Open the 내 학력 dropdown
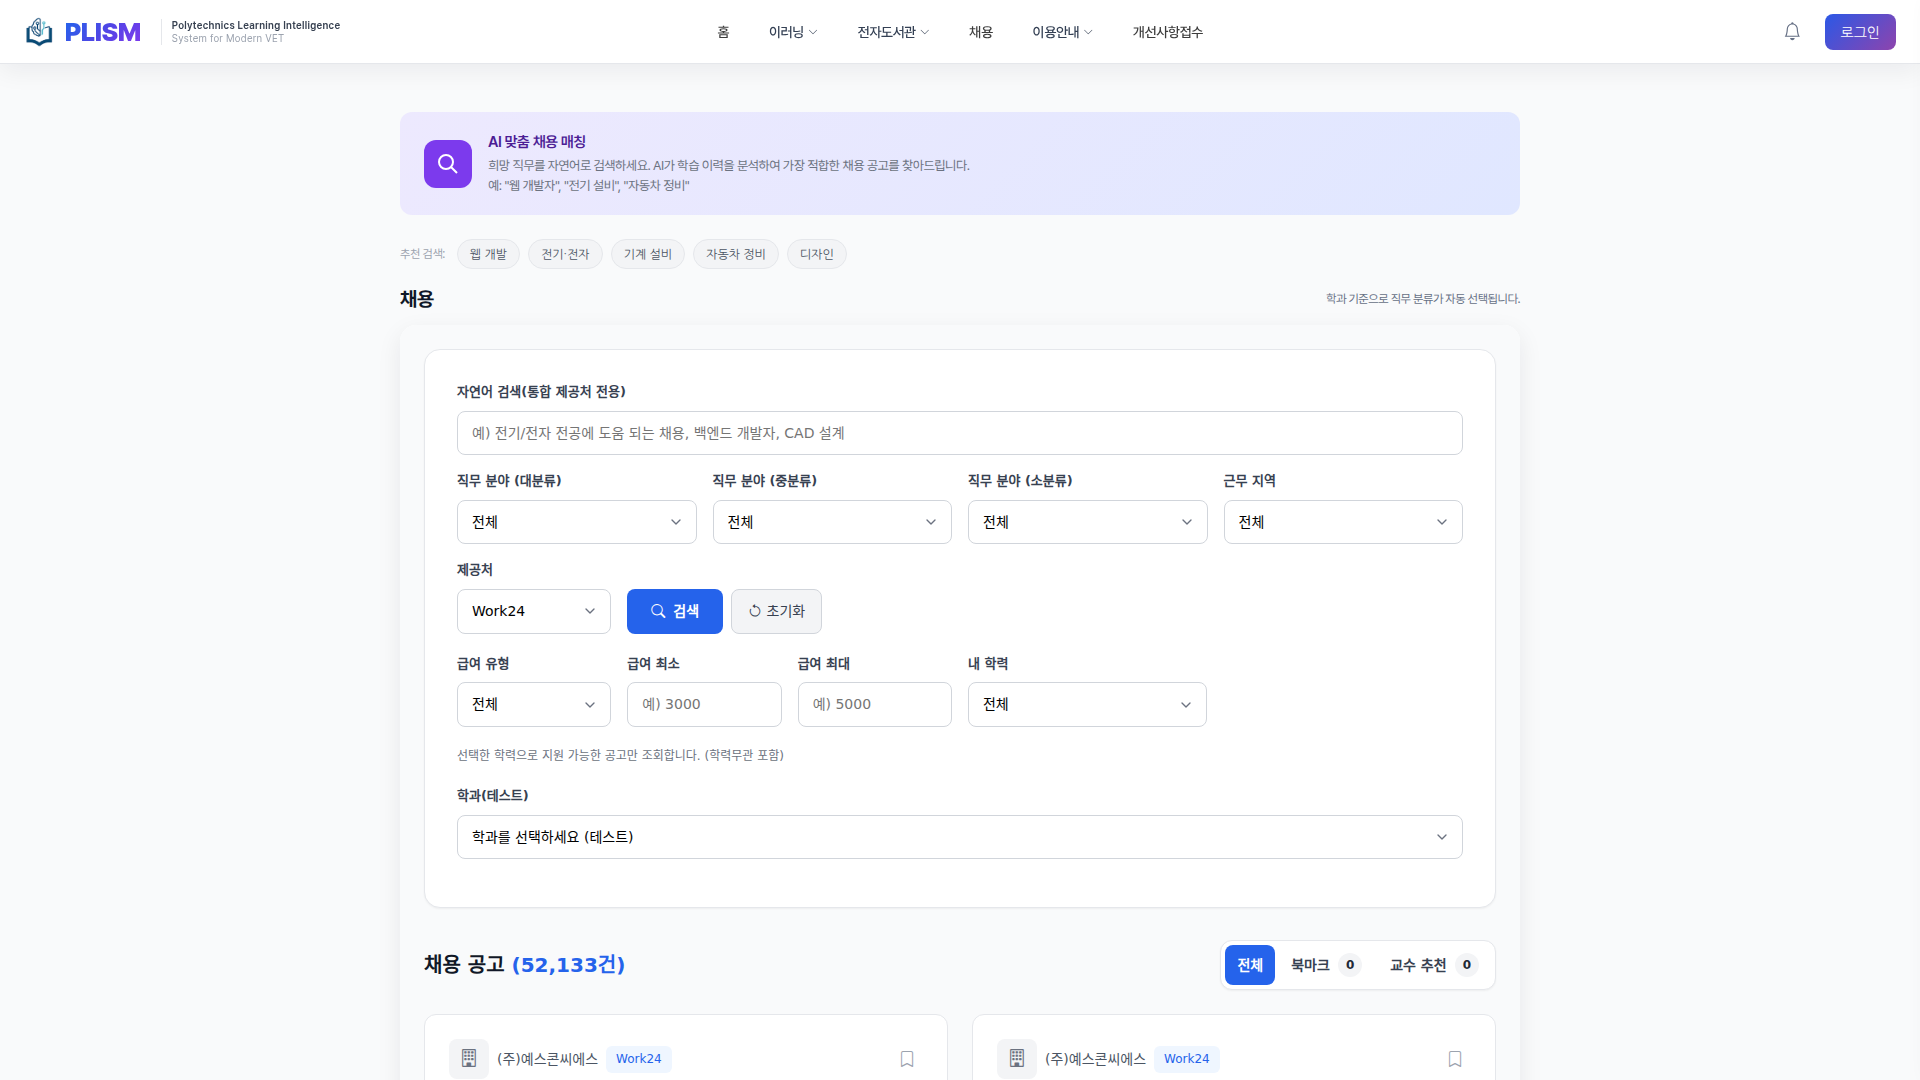This screenshot has width=1920, height=1080. pos(1086,704)
